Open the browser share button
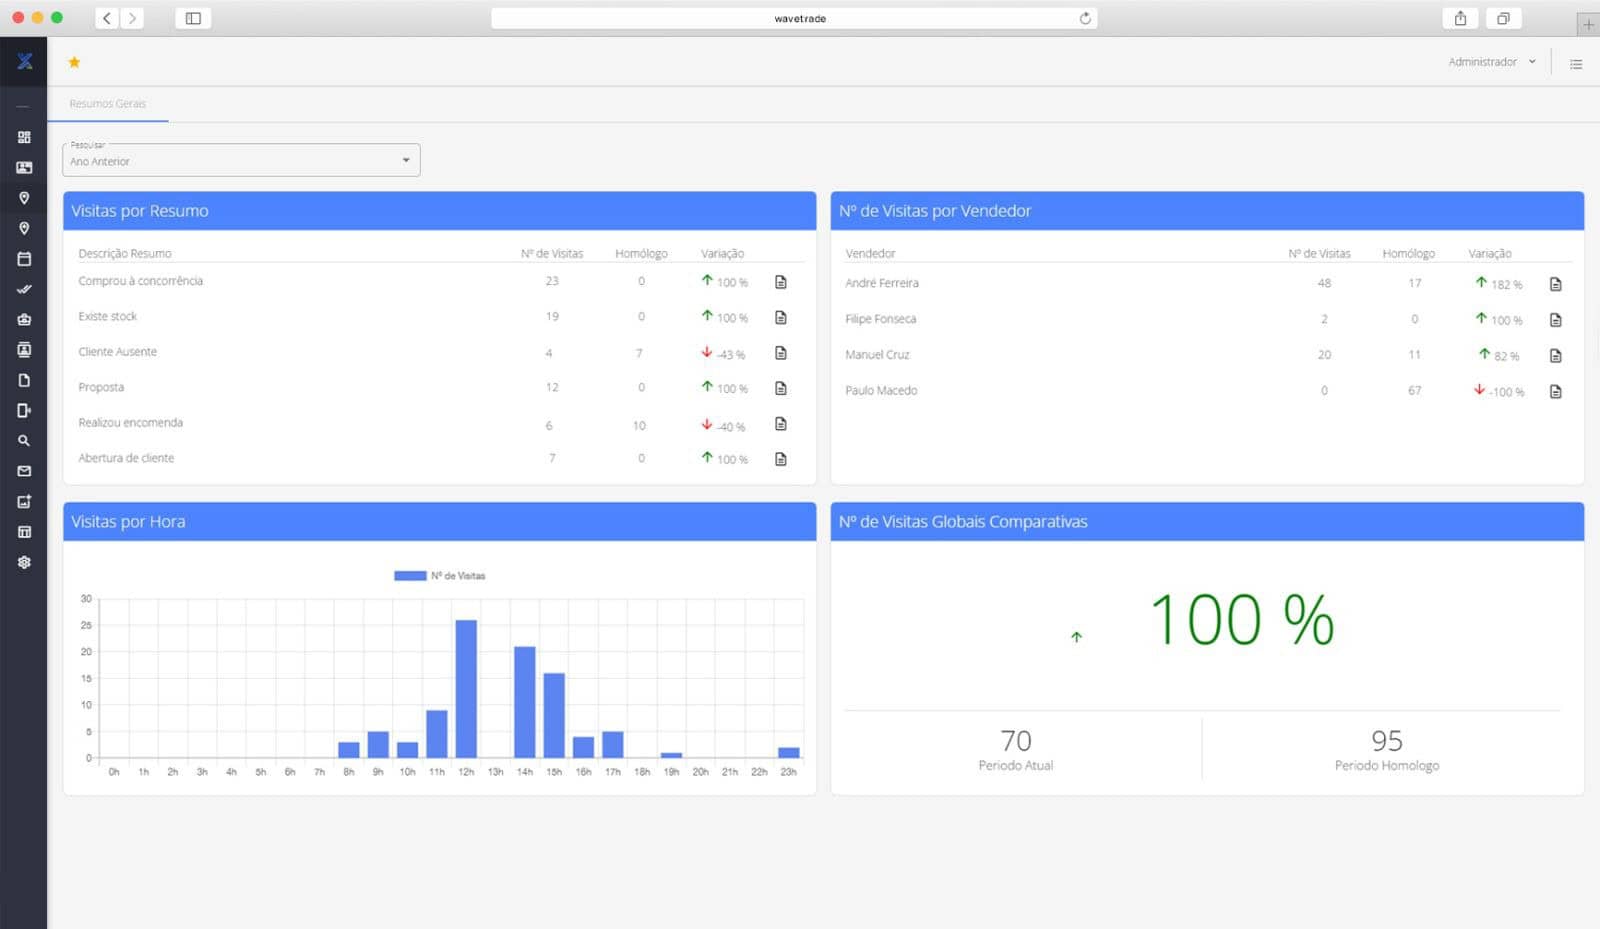1600x929 pixels. (x=1460, y=18)
